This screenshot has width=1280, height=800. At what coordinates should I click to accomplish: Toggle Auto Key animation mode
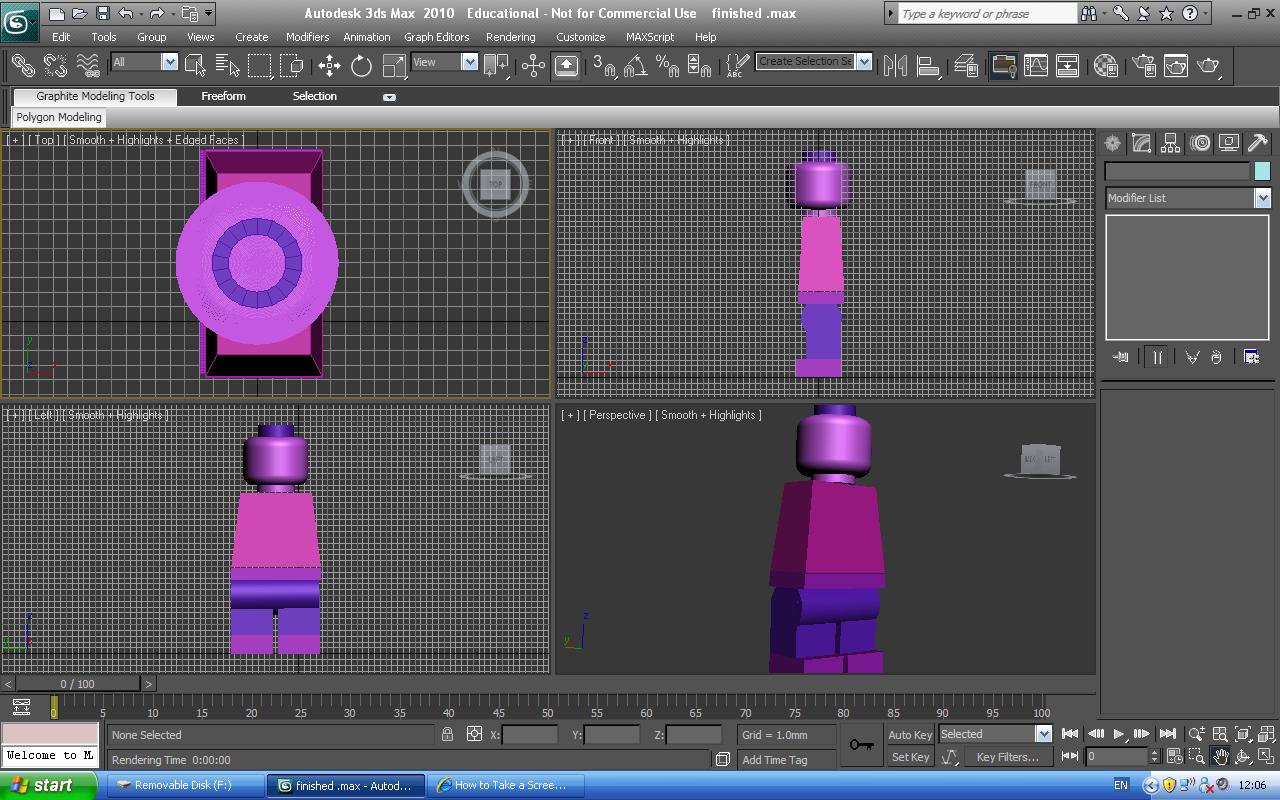pos(910,734)
